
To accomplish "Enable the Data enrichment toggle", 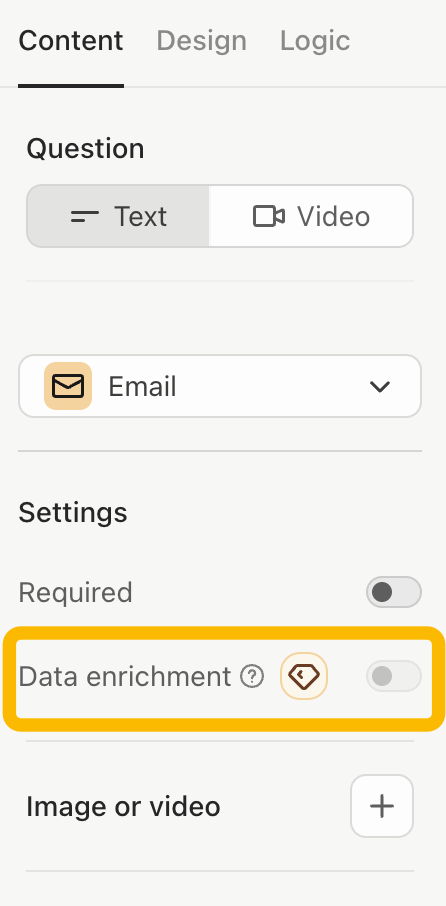I will pyautogui.click(x=393, y=676).
